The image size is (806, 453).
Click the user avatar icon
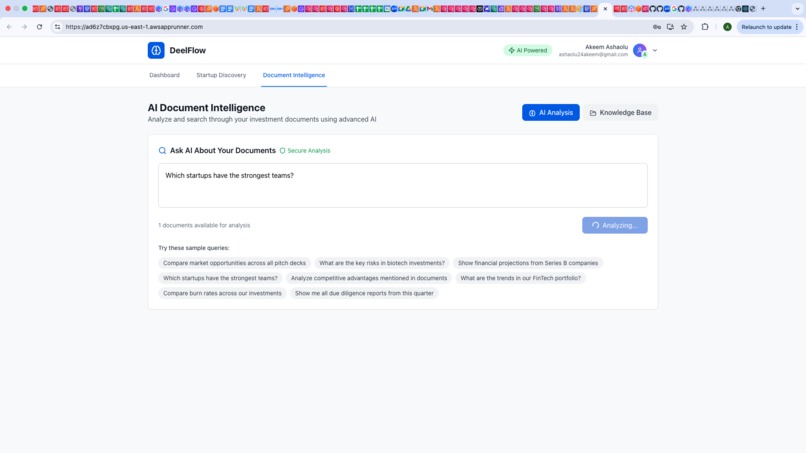pyautogui.click(x=640, y=50)
